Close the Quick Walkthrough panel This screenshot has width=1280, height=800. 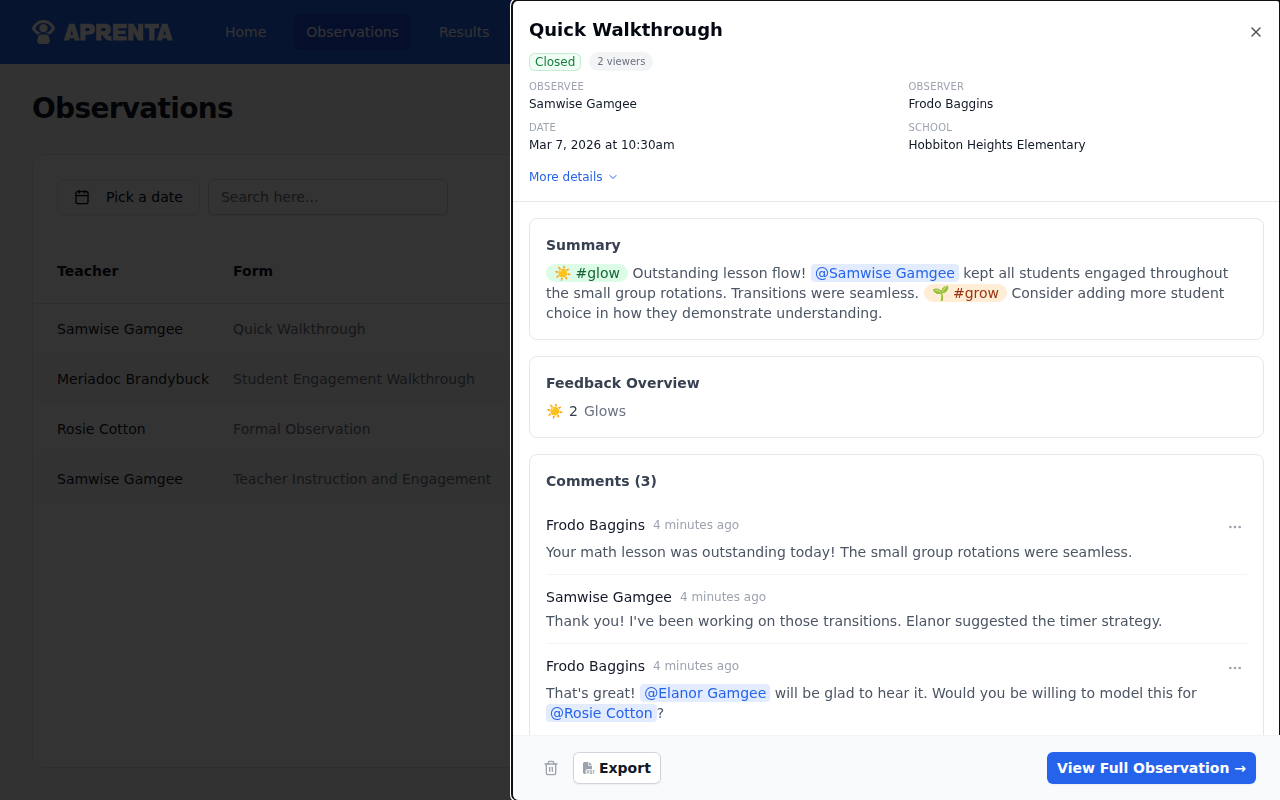[x=1256, y=32]
